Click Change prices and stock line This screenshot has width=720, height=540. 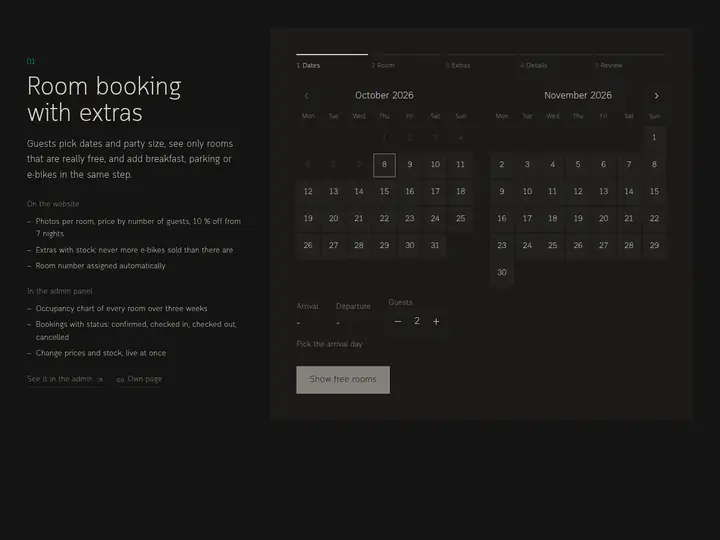pos(101,353)
